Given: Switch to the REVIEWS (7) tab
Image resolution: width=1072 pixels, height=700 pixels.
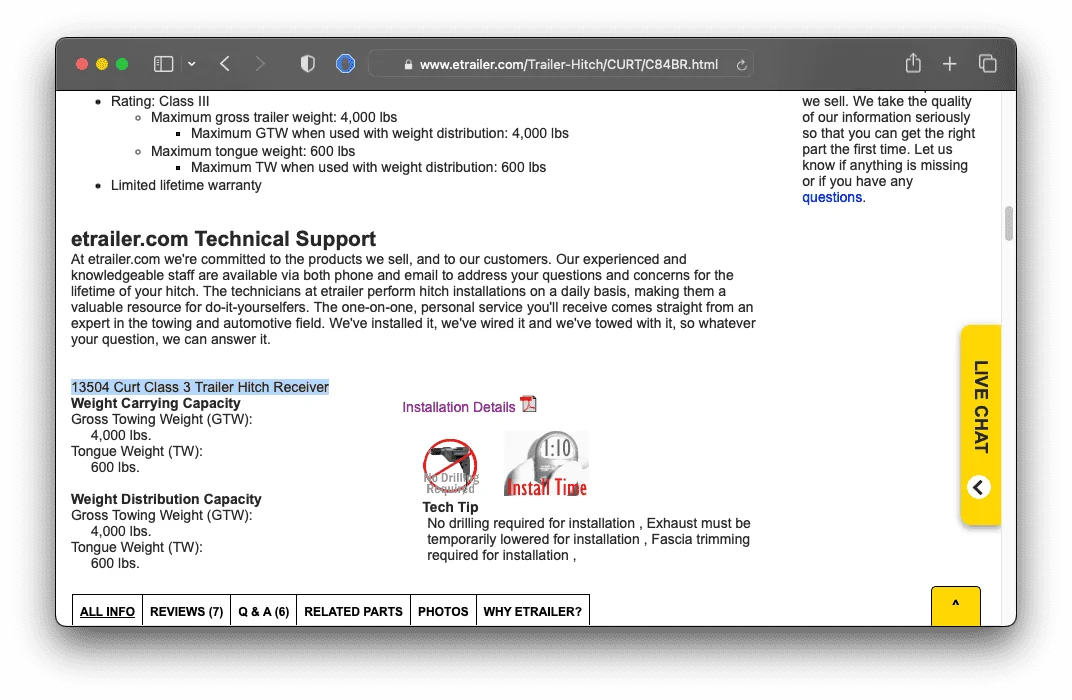Looking at the screenshot, I should click(x=187, y=612).
